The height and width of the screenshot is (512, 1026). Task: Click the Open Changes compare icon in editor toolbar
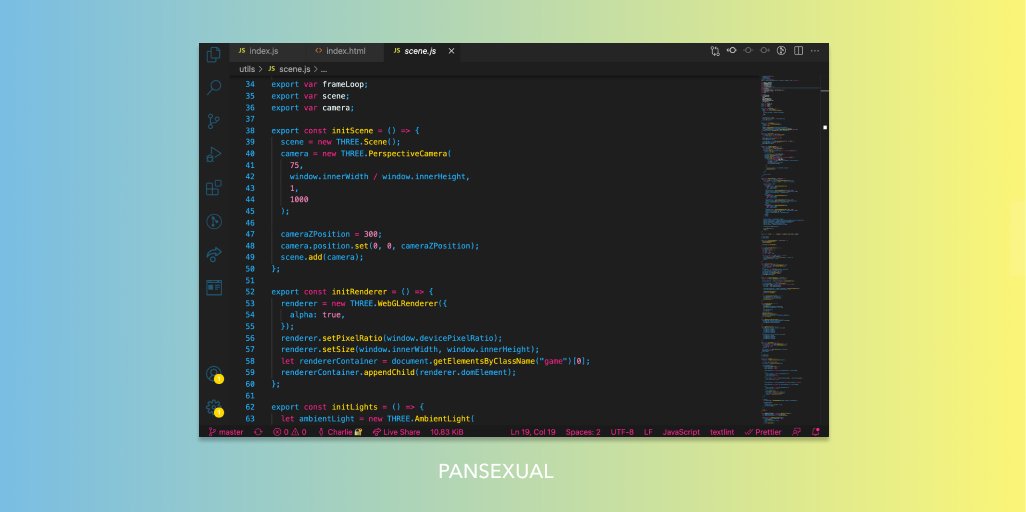tap(715, 50)
